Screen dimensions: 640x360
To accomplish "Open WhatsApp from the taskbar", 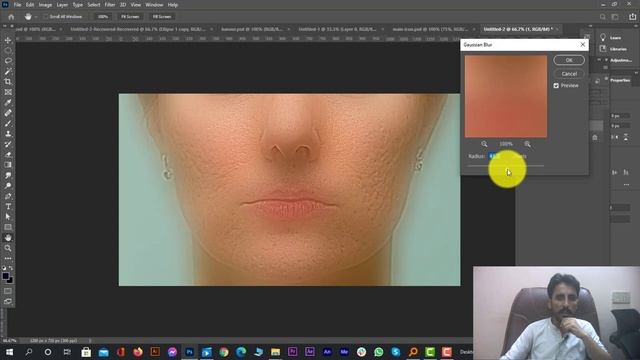I will [378, 352].
